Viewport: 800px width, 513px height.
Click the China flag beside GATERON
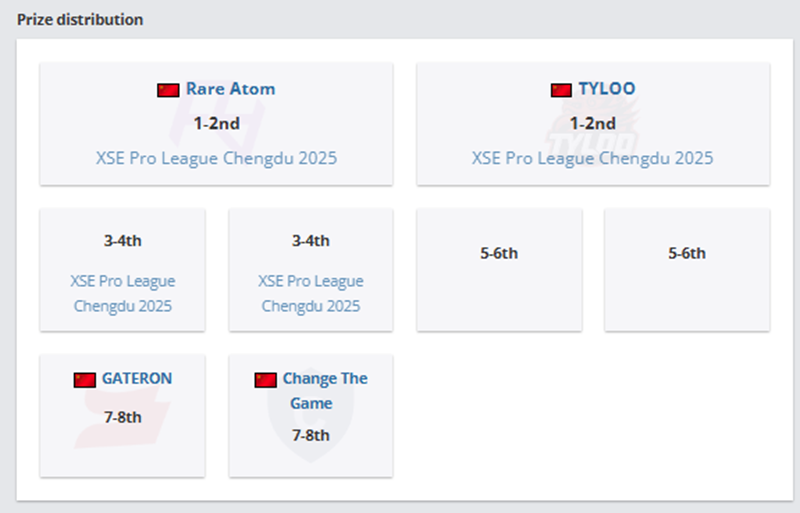[x=85, y=380]
